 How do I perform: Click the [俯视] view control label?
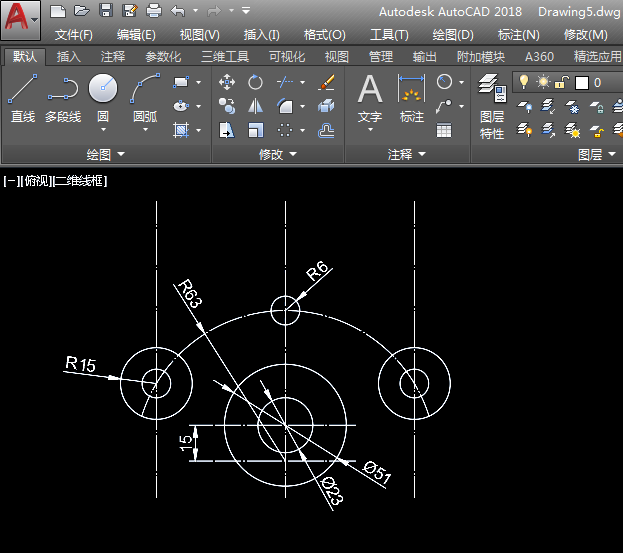tap(37, 181)
